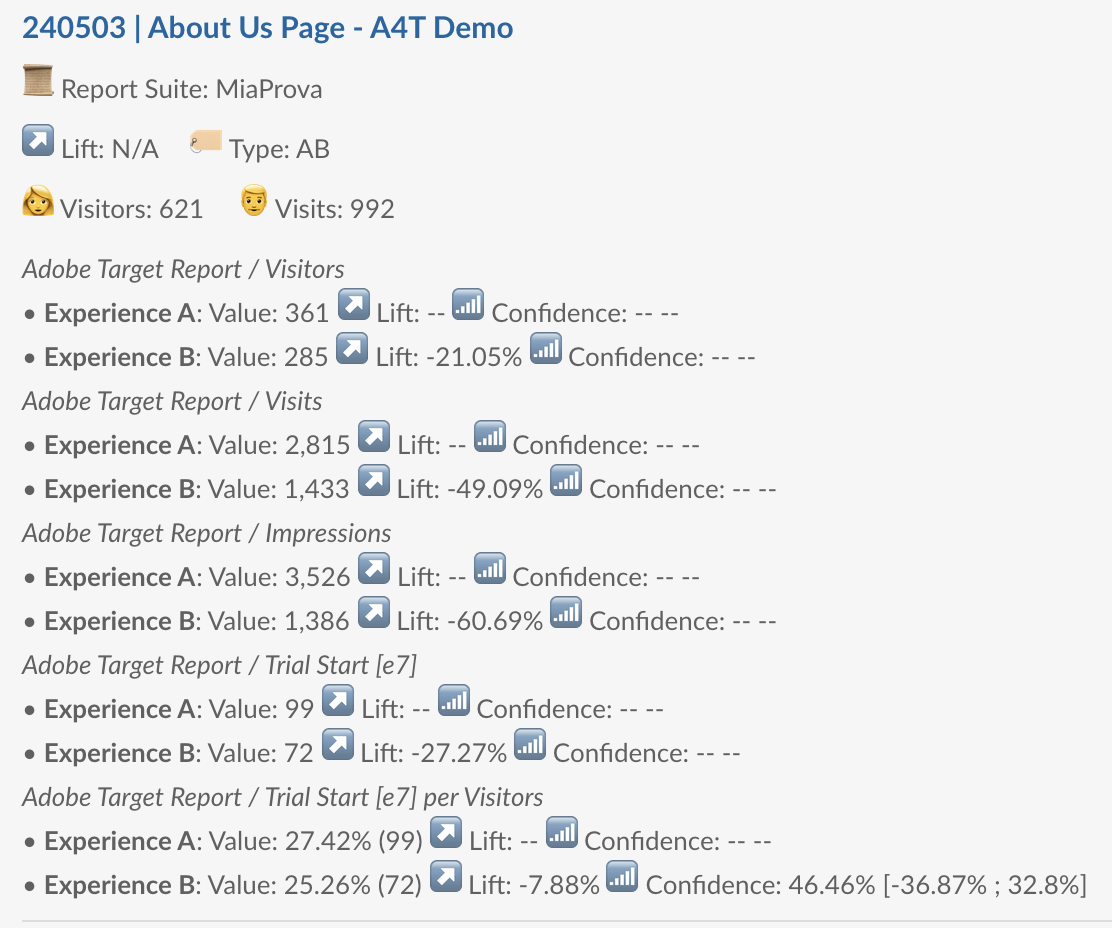The image size is (1112, 928).
Task: Click the tag icon beside Type: AB
Action: coord(206,141)
